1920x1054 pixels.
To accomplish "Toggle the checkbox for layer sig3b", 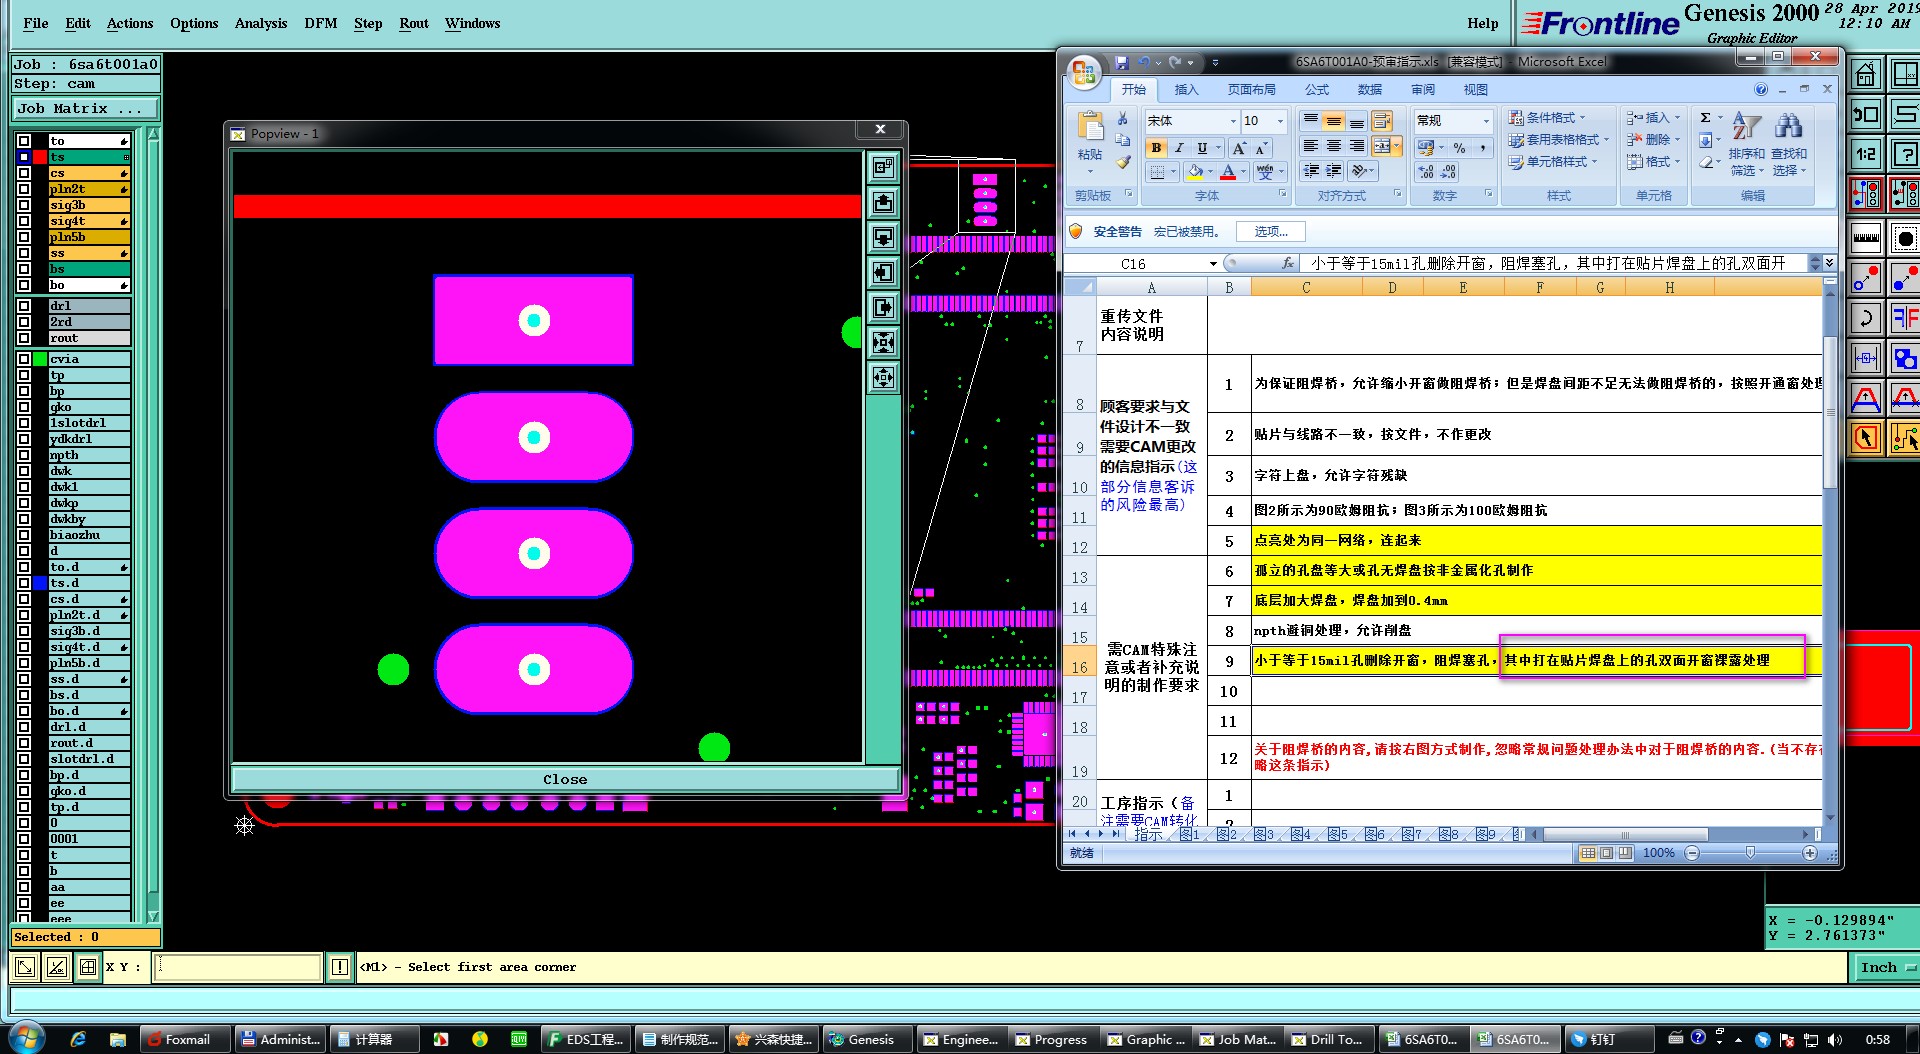I will click(24, 205).
